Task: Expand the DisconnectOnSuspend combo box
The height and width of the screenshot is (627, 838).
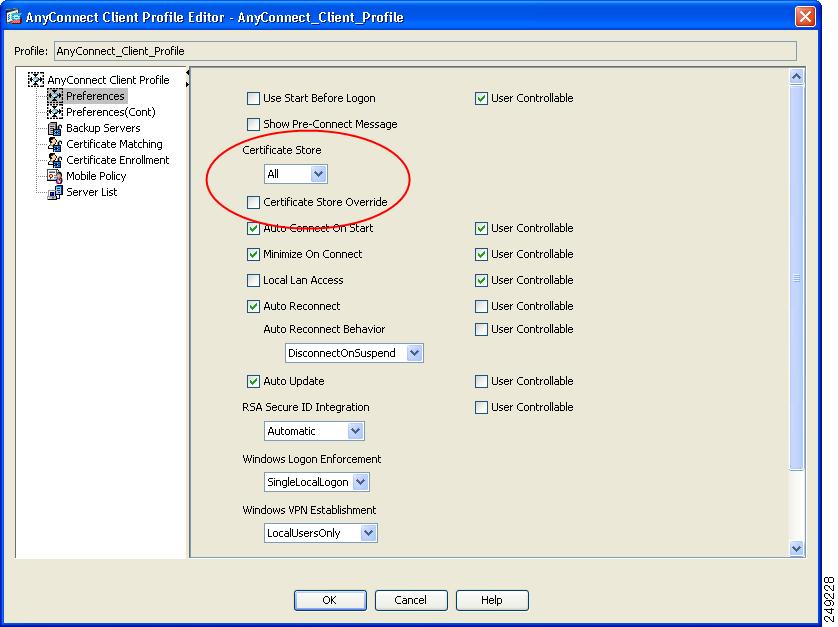Action: (354, 353)
